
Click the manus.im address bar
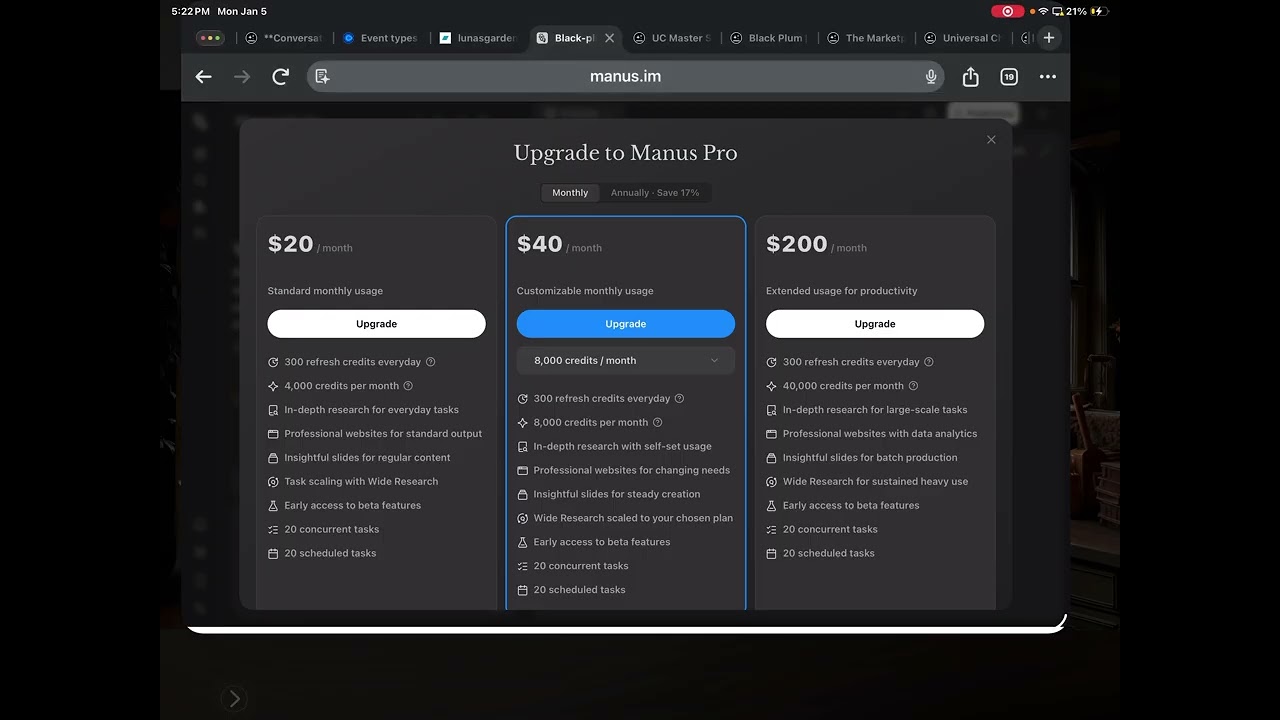tap(625, 77)
